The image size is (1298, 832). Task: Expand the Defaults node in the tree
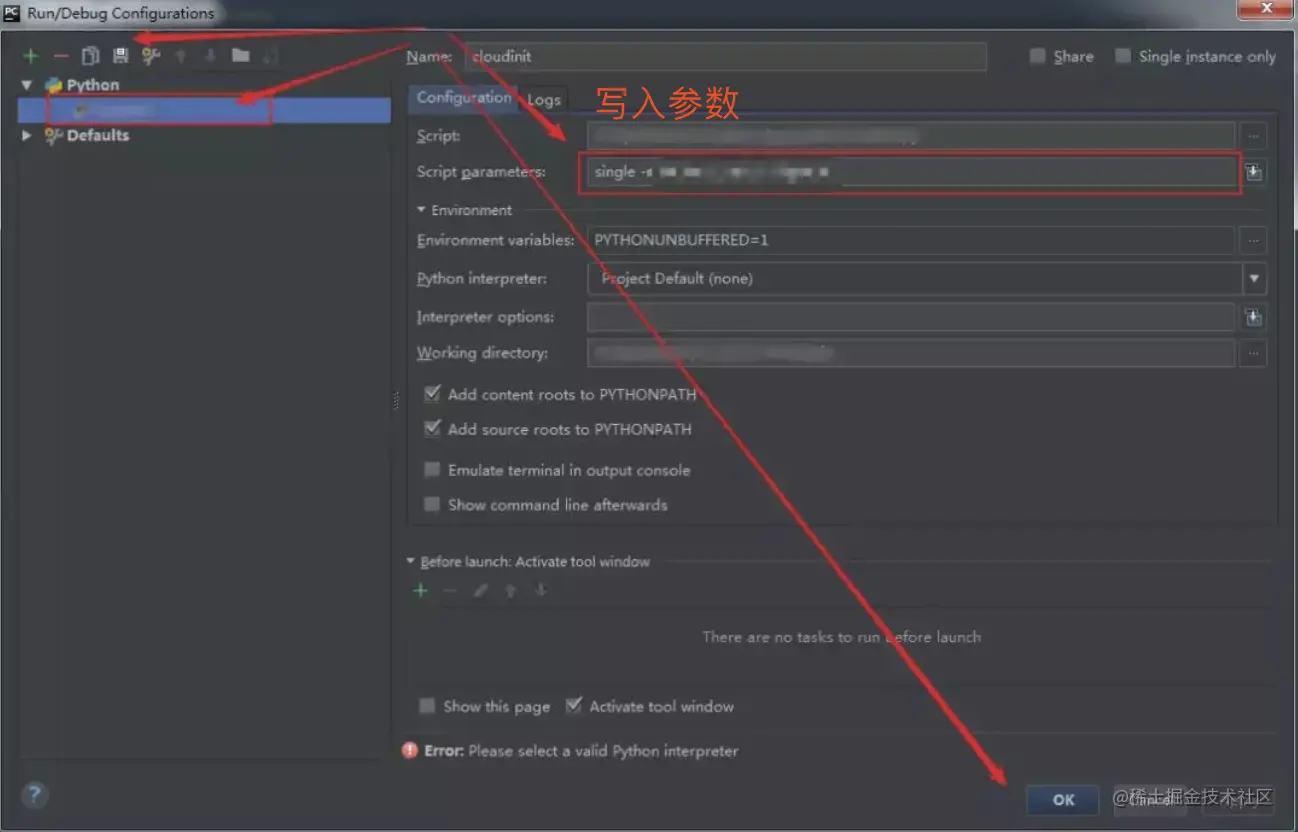27,135
